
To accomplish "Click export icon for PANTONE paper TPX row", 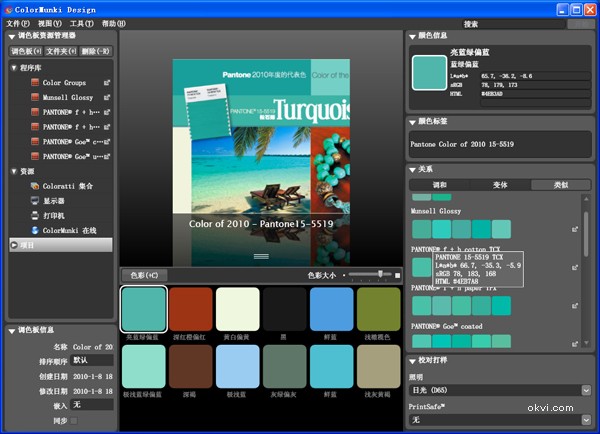I will click(575, 306).
